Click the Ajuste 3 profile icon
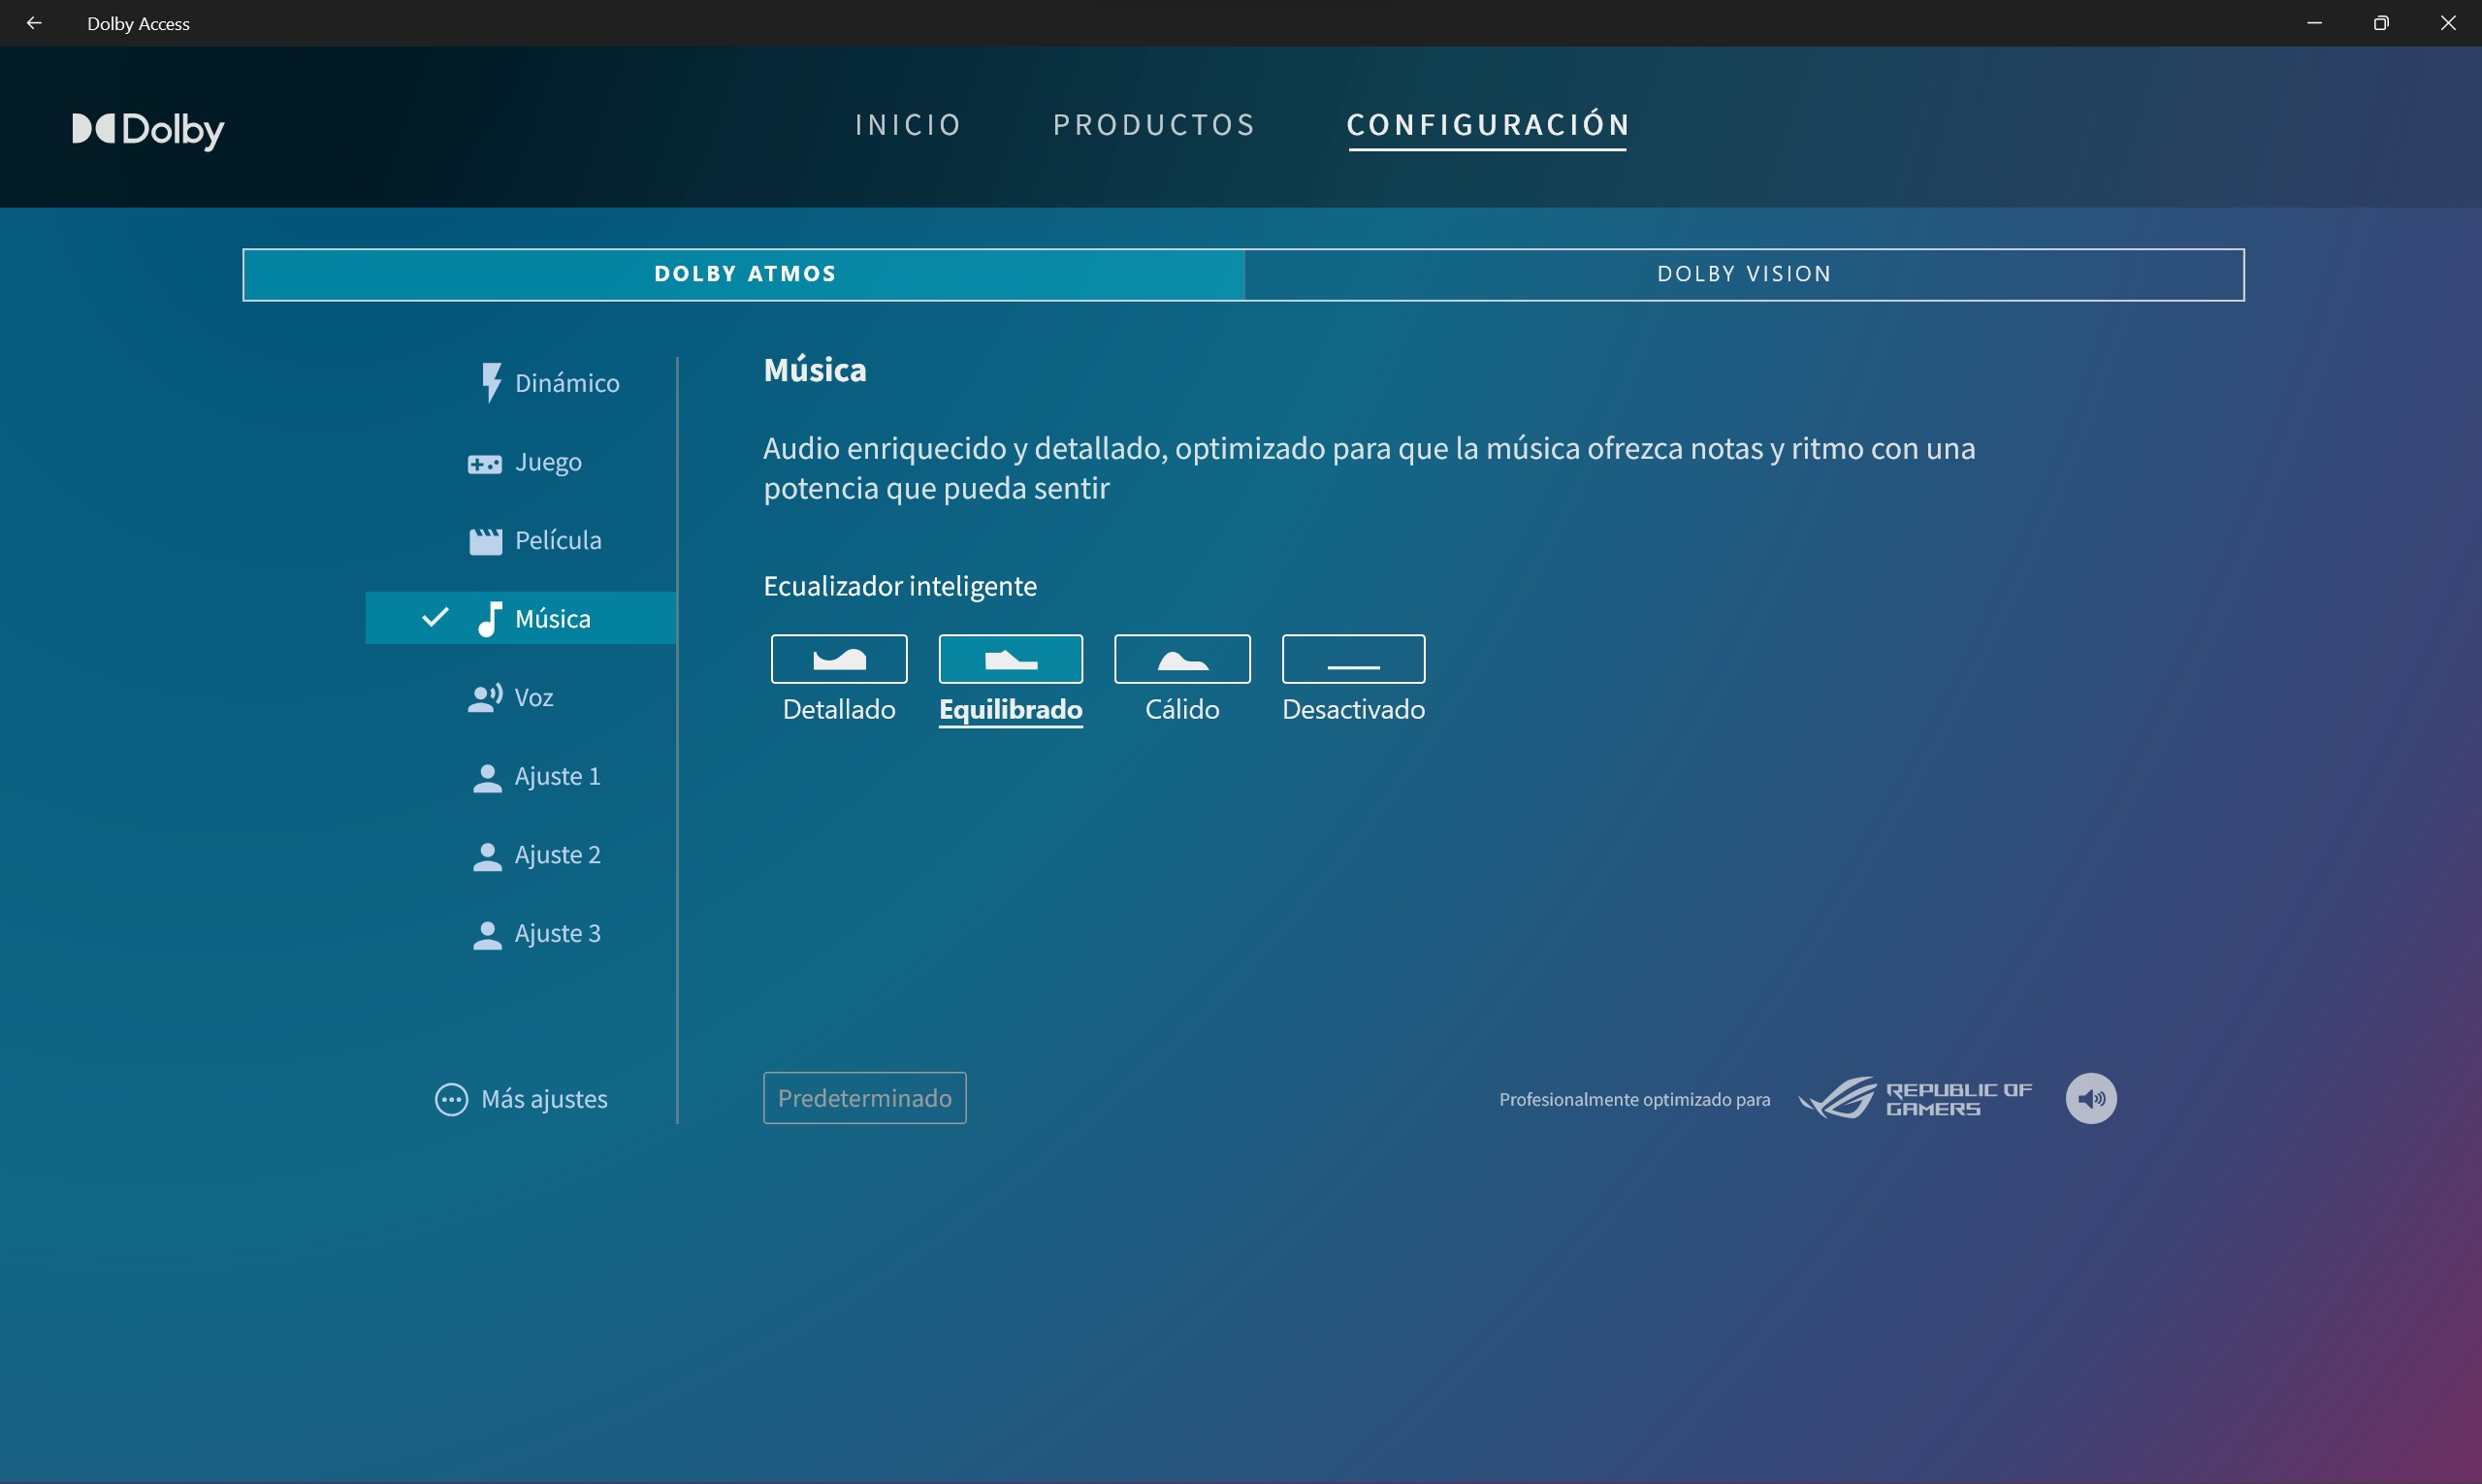The height and width of the screenshot is (1484, 2482). tap(487, 934)
